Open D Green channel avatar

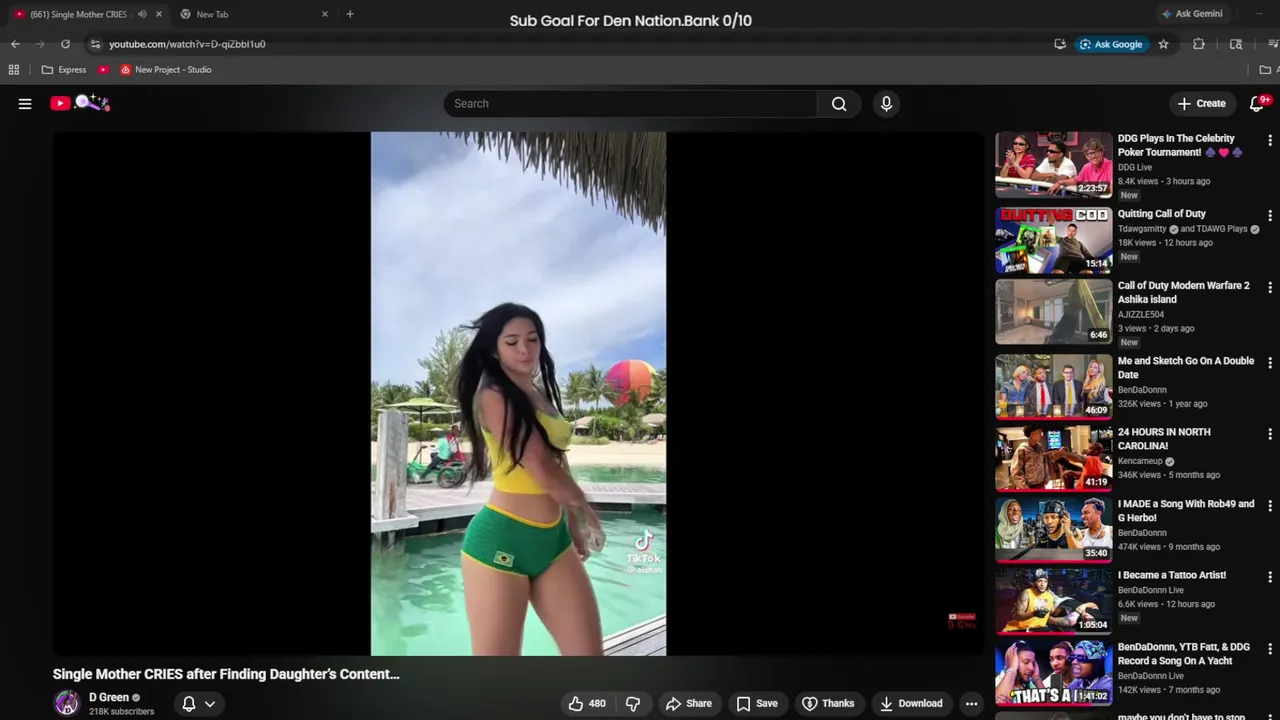tap(67, 703)
